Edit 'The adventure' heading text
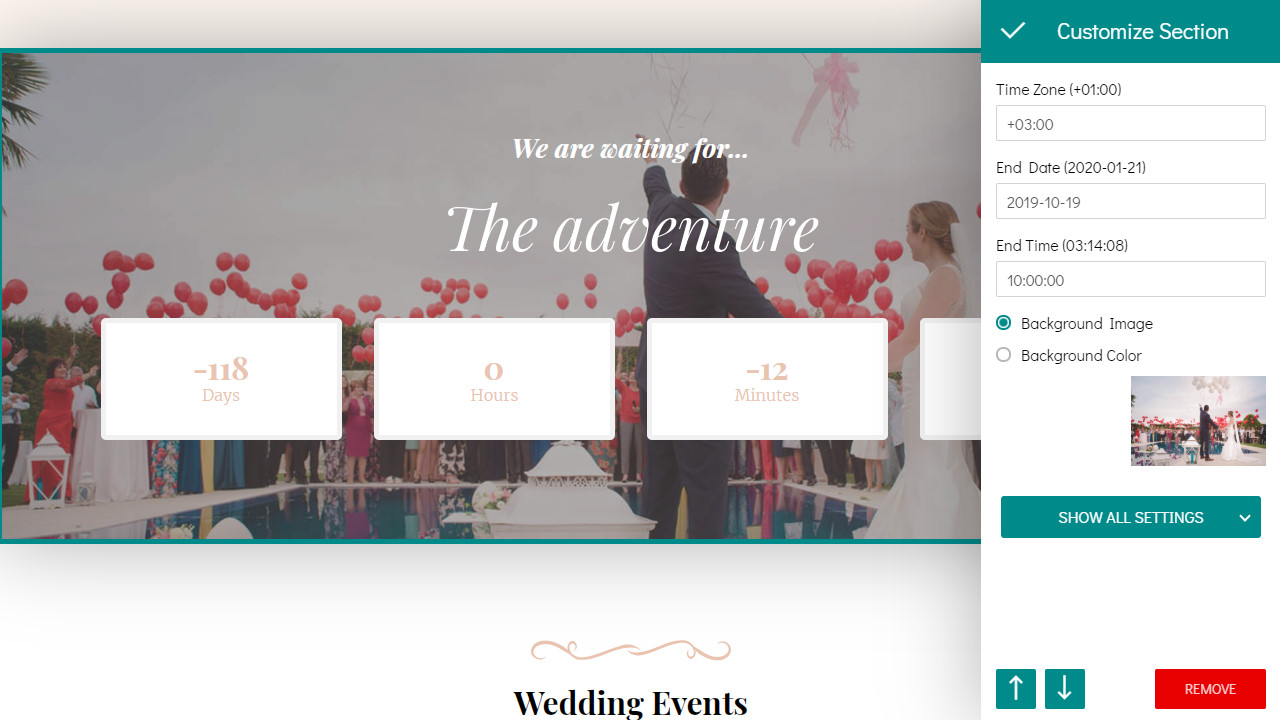1280x720 pixels. [x=632, y=229]
